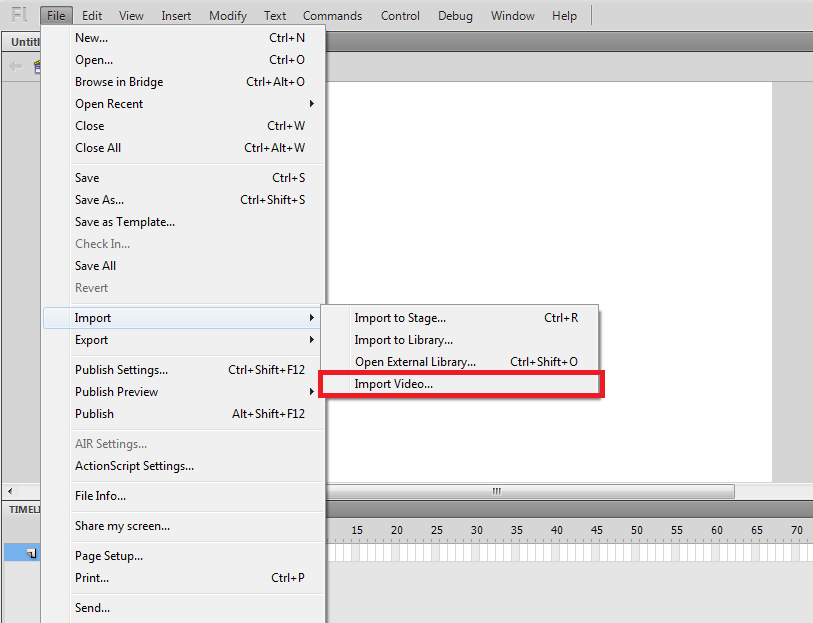The image size is (813, 623).
Task: Click the back arrow in edit bar
Action: point(16,66)
